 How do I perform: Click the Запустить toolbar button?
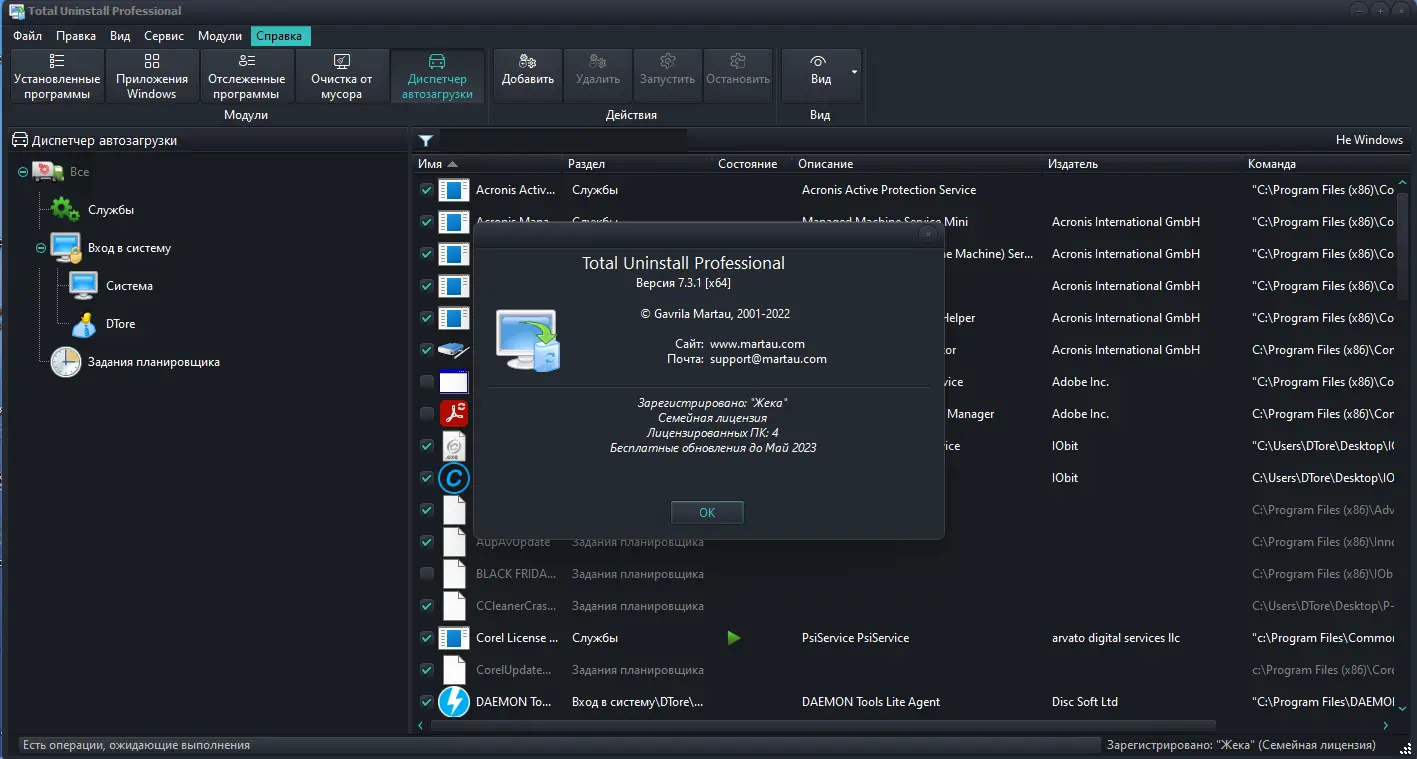(667, 76)
